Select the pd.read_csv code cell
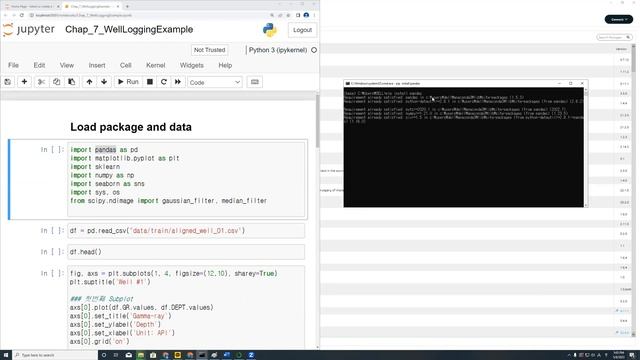The image size is (640, 360). [186, 231]
